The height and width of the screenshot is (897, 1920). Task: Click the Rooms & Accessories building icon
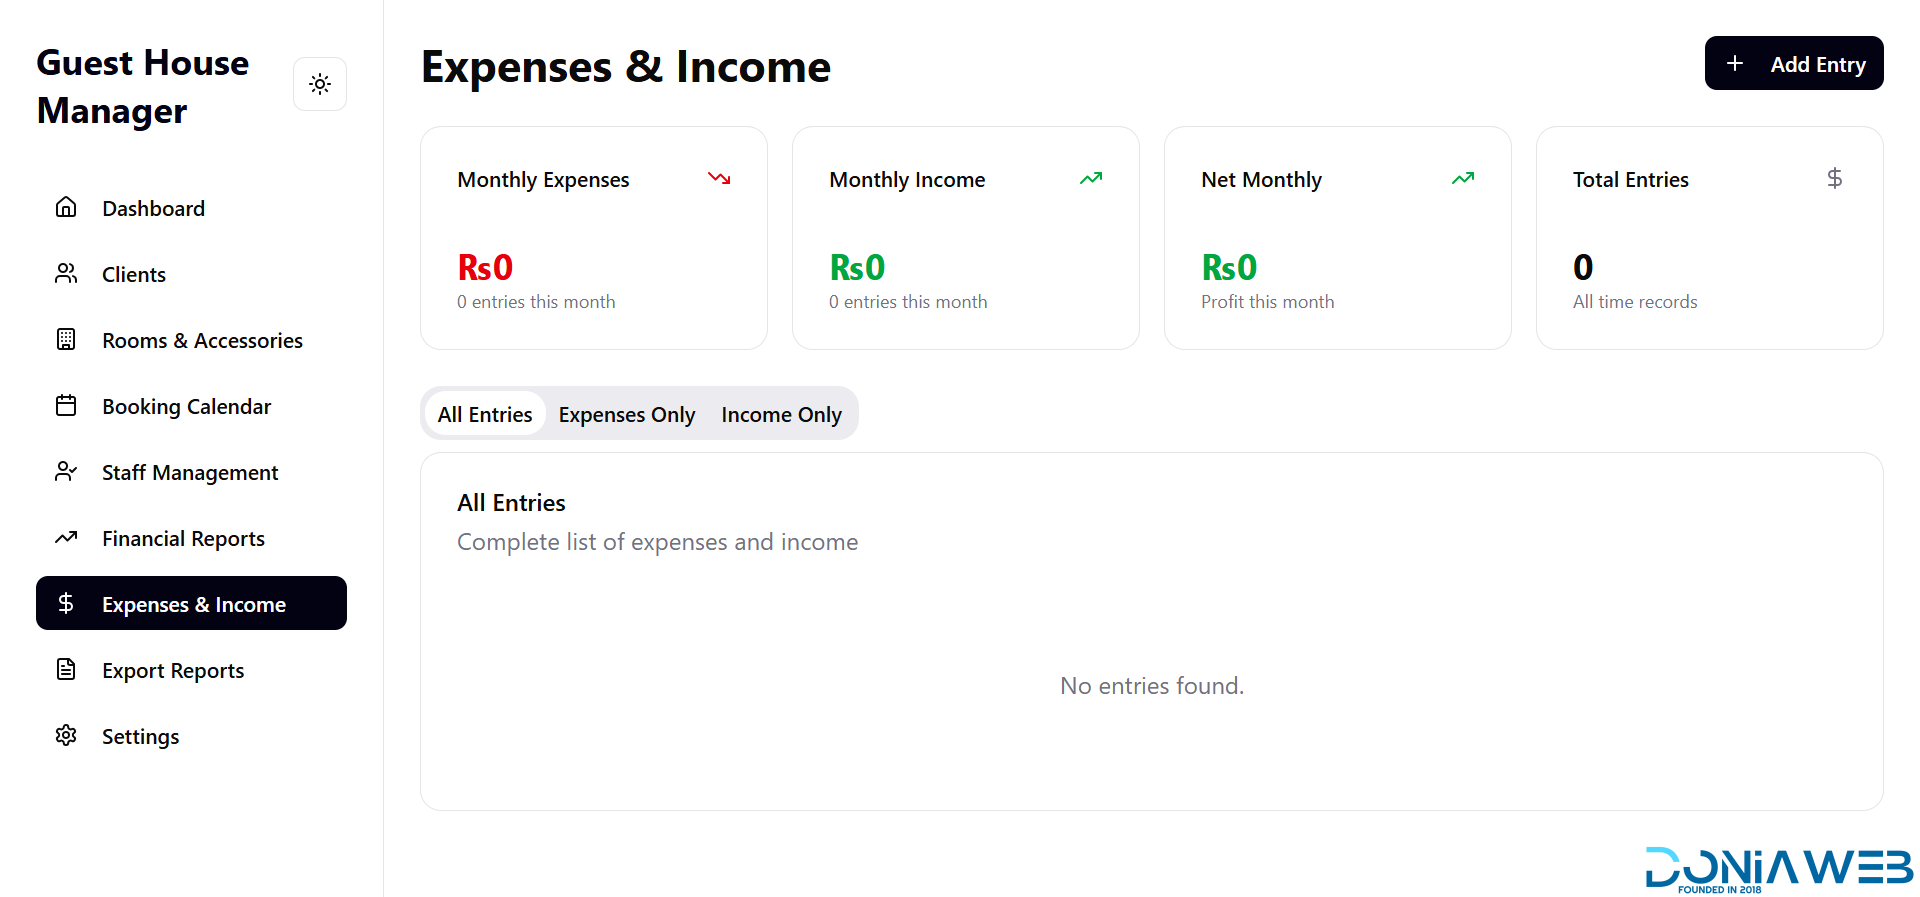(x=66, y=339)
